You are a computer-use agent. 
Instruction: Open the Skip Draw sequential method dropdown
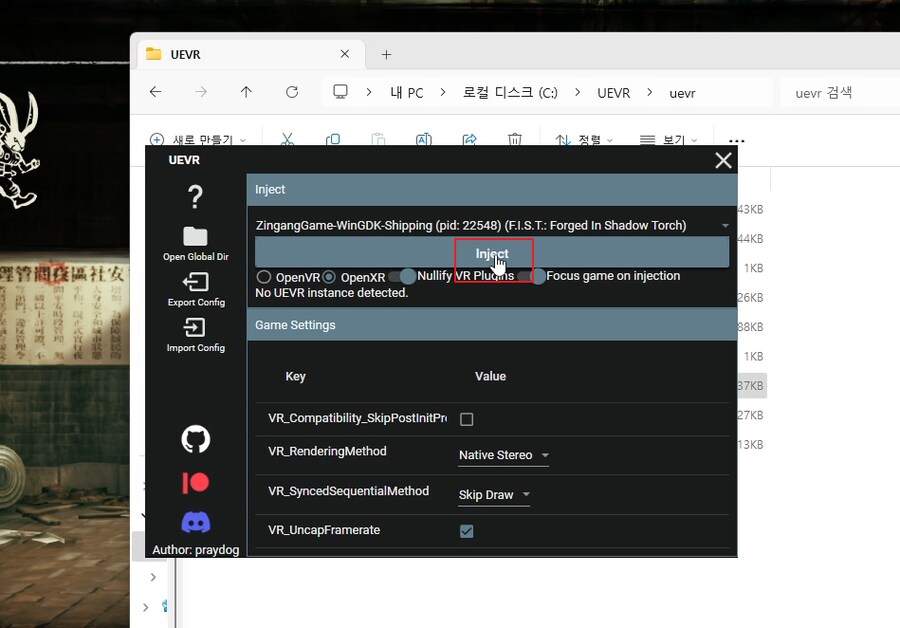[494, 495]
